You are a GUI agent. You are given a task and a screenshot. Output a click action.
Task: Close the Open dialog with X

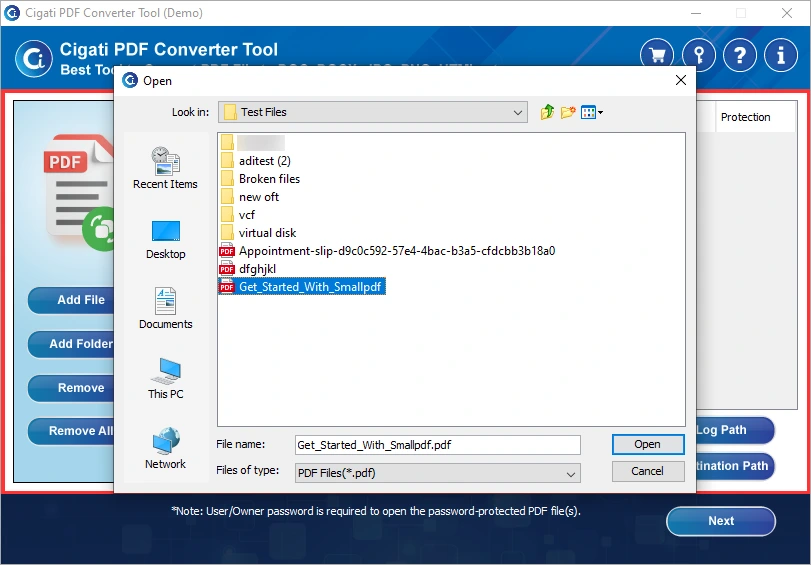pyautogui.click(x=681, y=80)
